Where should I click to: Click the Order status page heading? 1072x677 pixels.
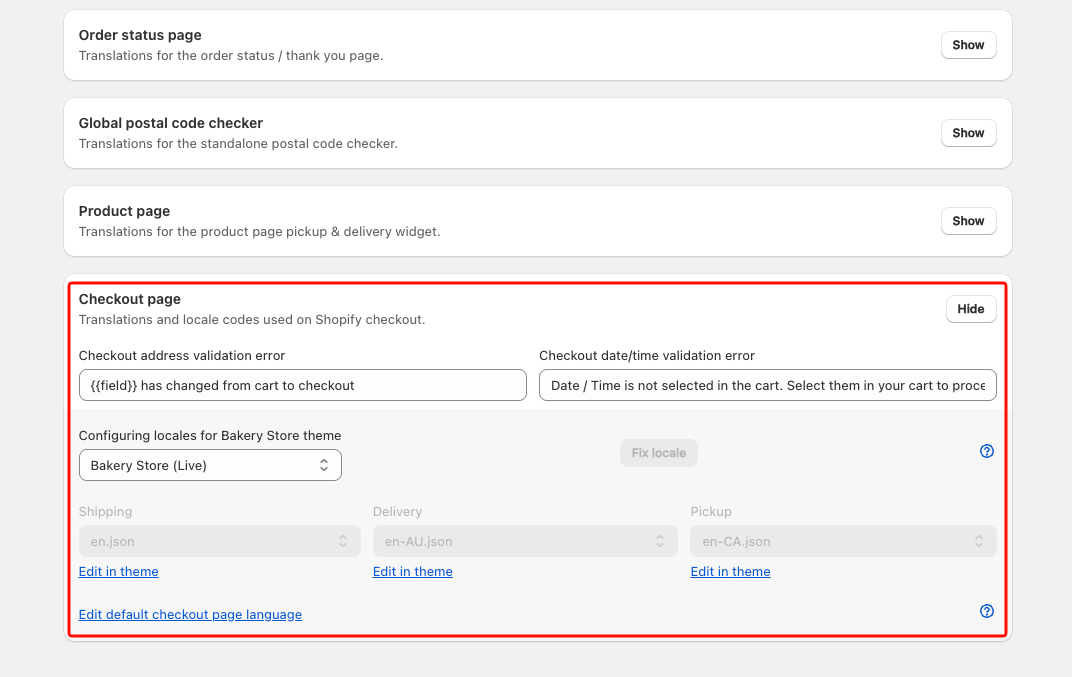[140, 36]
